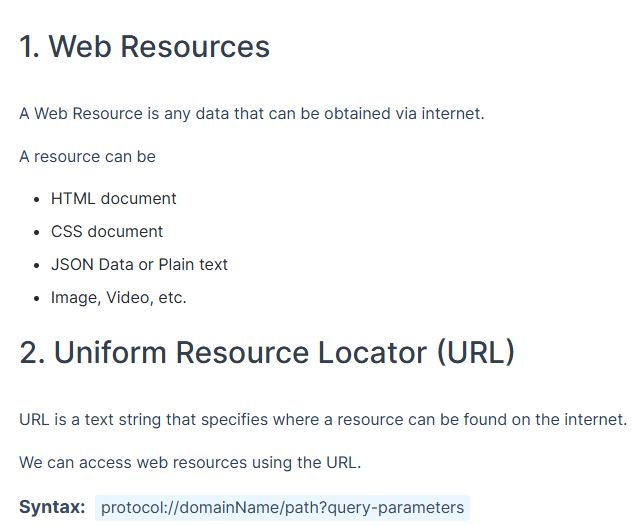The height and width of the screenshot is (525, 641).
Task: Click the word 'Locator' in the second heading
Action: tap(373, 352)
